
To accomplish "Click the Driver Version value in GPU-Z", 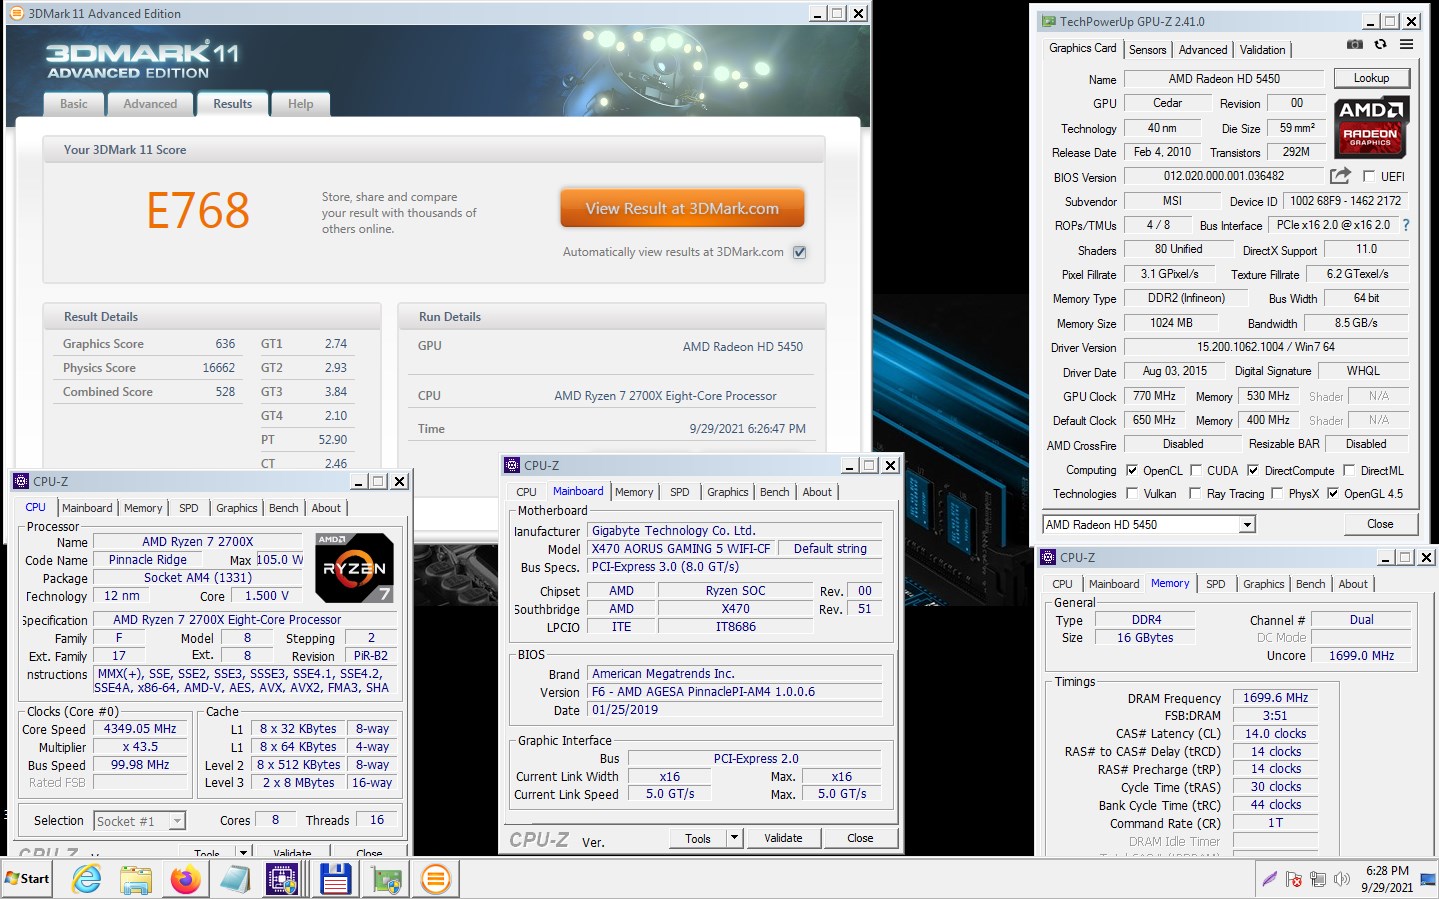I will [1266, 347].
